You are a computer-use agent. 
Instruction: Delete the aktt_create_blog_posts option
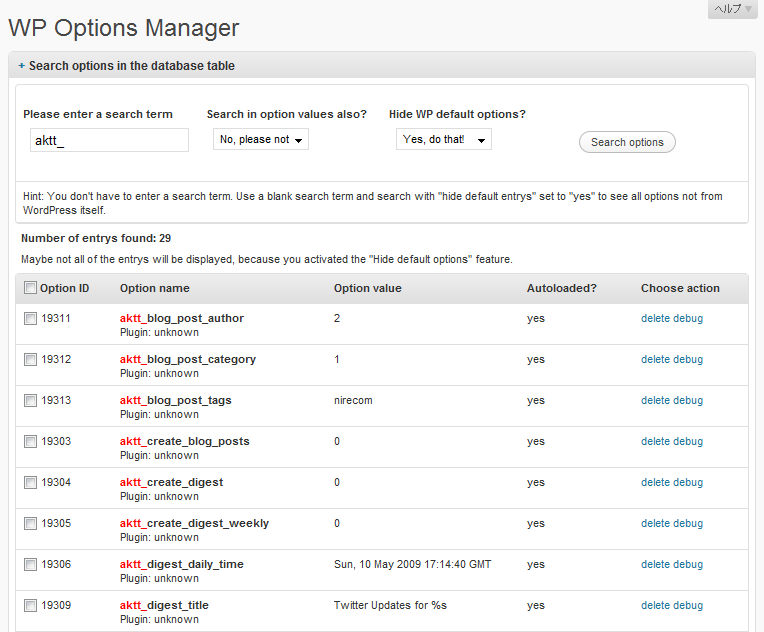tap(655, 441)
